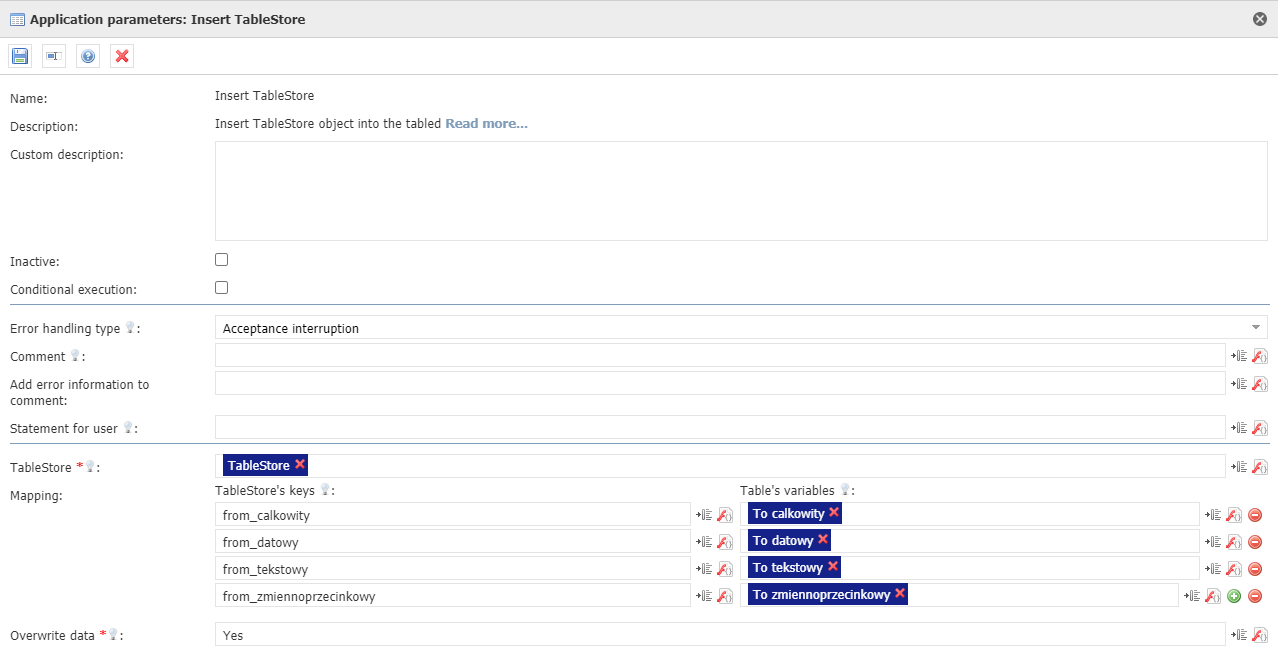This screenshot has height=658, width=1278.
Task: Show the Overwrite data hint bulb
Action: 114,635
